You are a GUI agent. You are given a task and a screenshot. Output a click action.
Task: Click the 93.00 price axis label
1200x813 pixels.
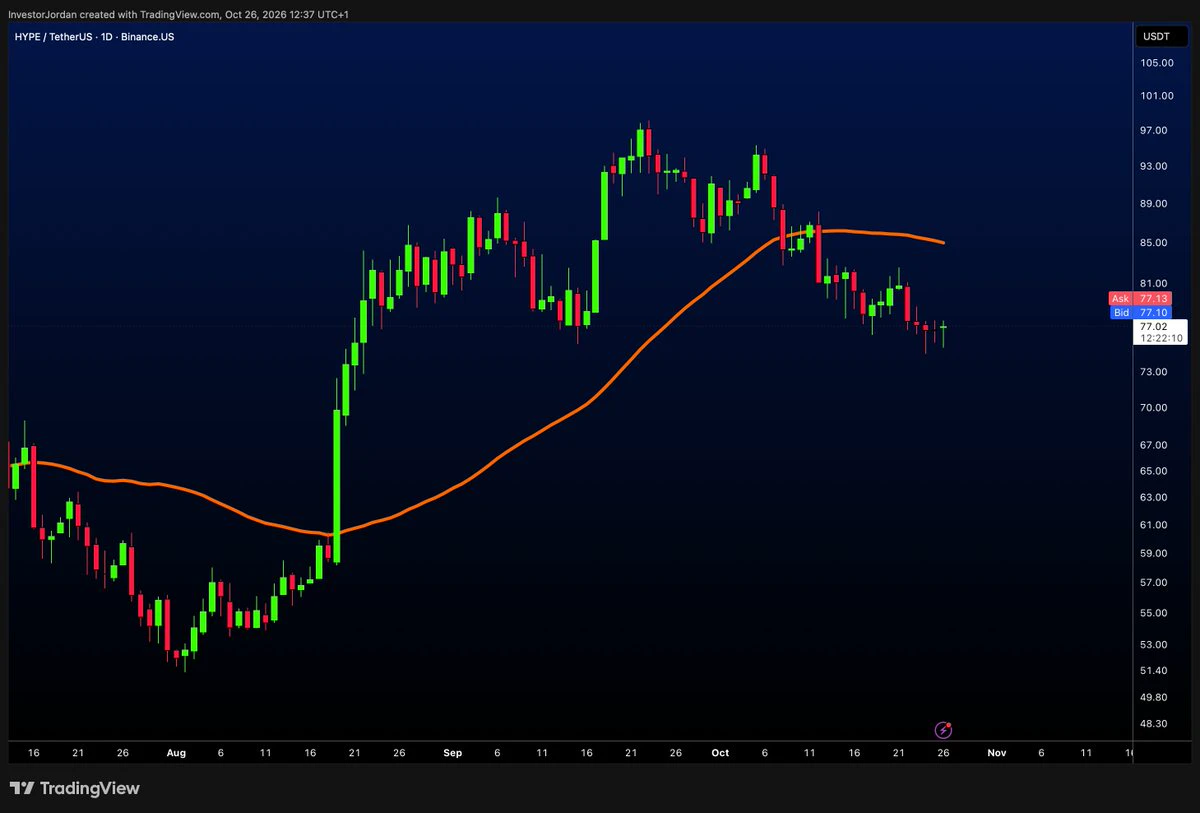[1154, 166]
